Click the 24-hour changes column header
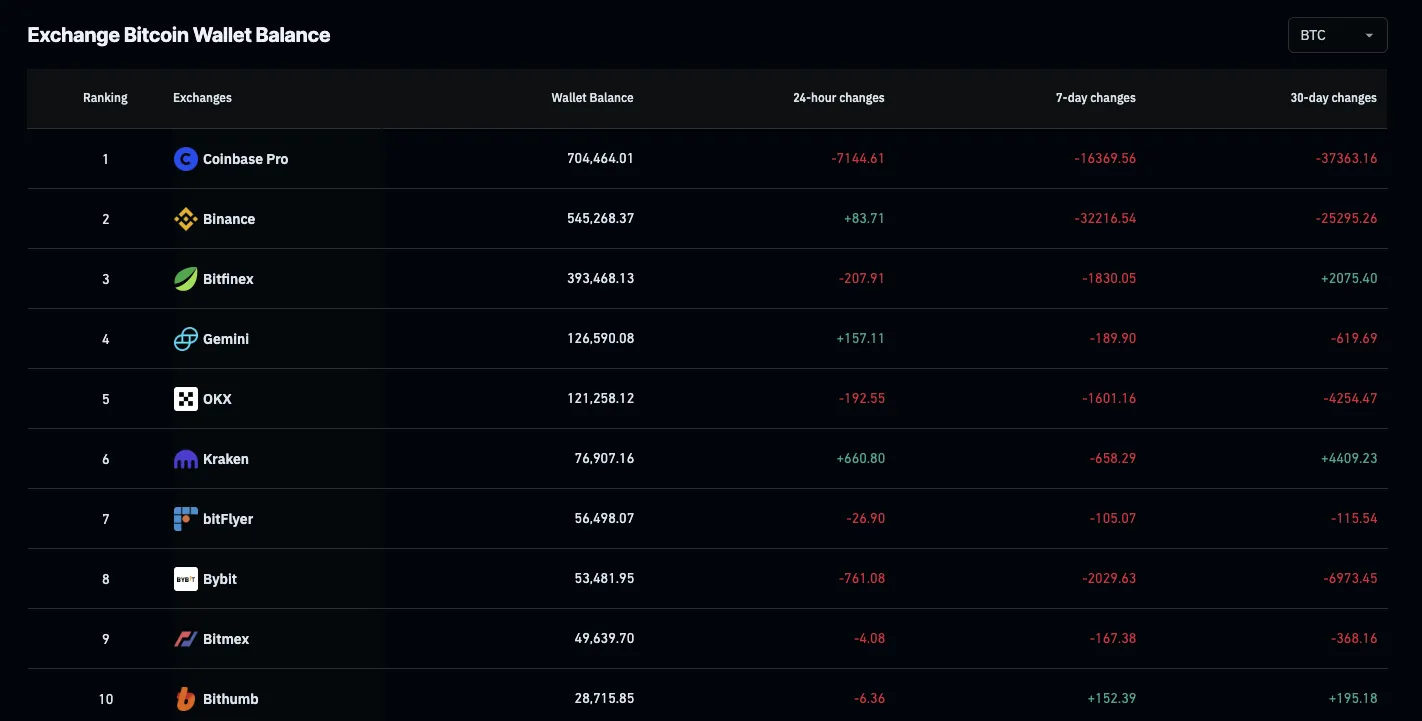This screenshot has height=721, width=1422. click(x=838, y=97)
